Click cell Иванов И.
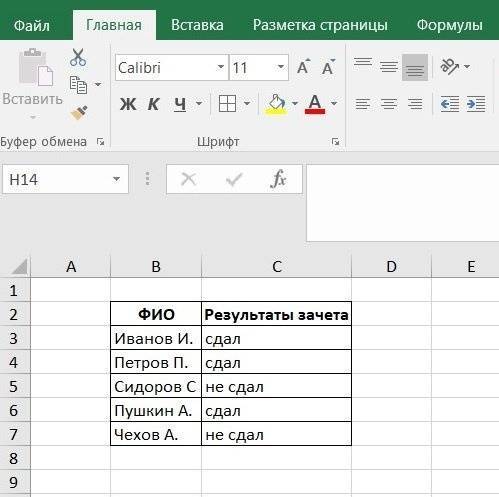Viewport: 499px width, 497px height. click(156, 338)
